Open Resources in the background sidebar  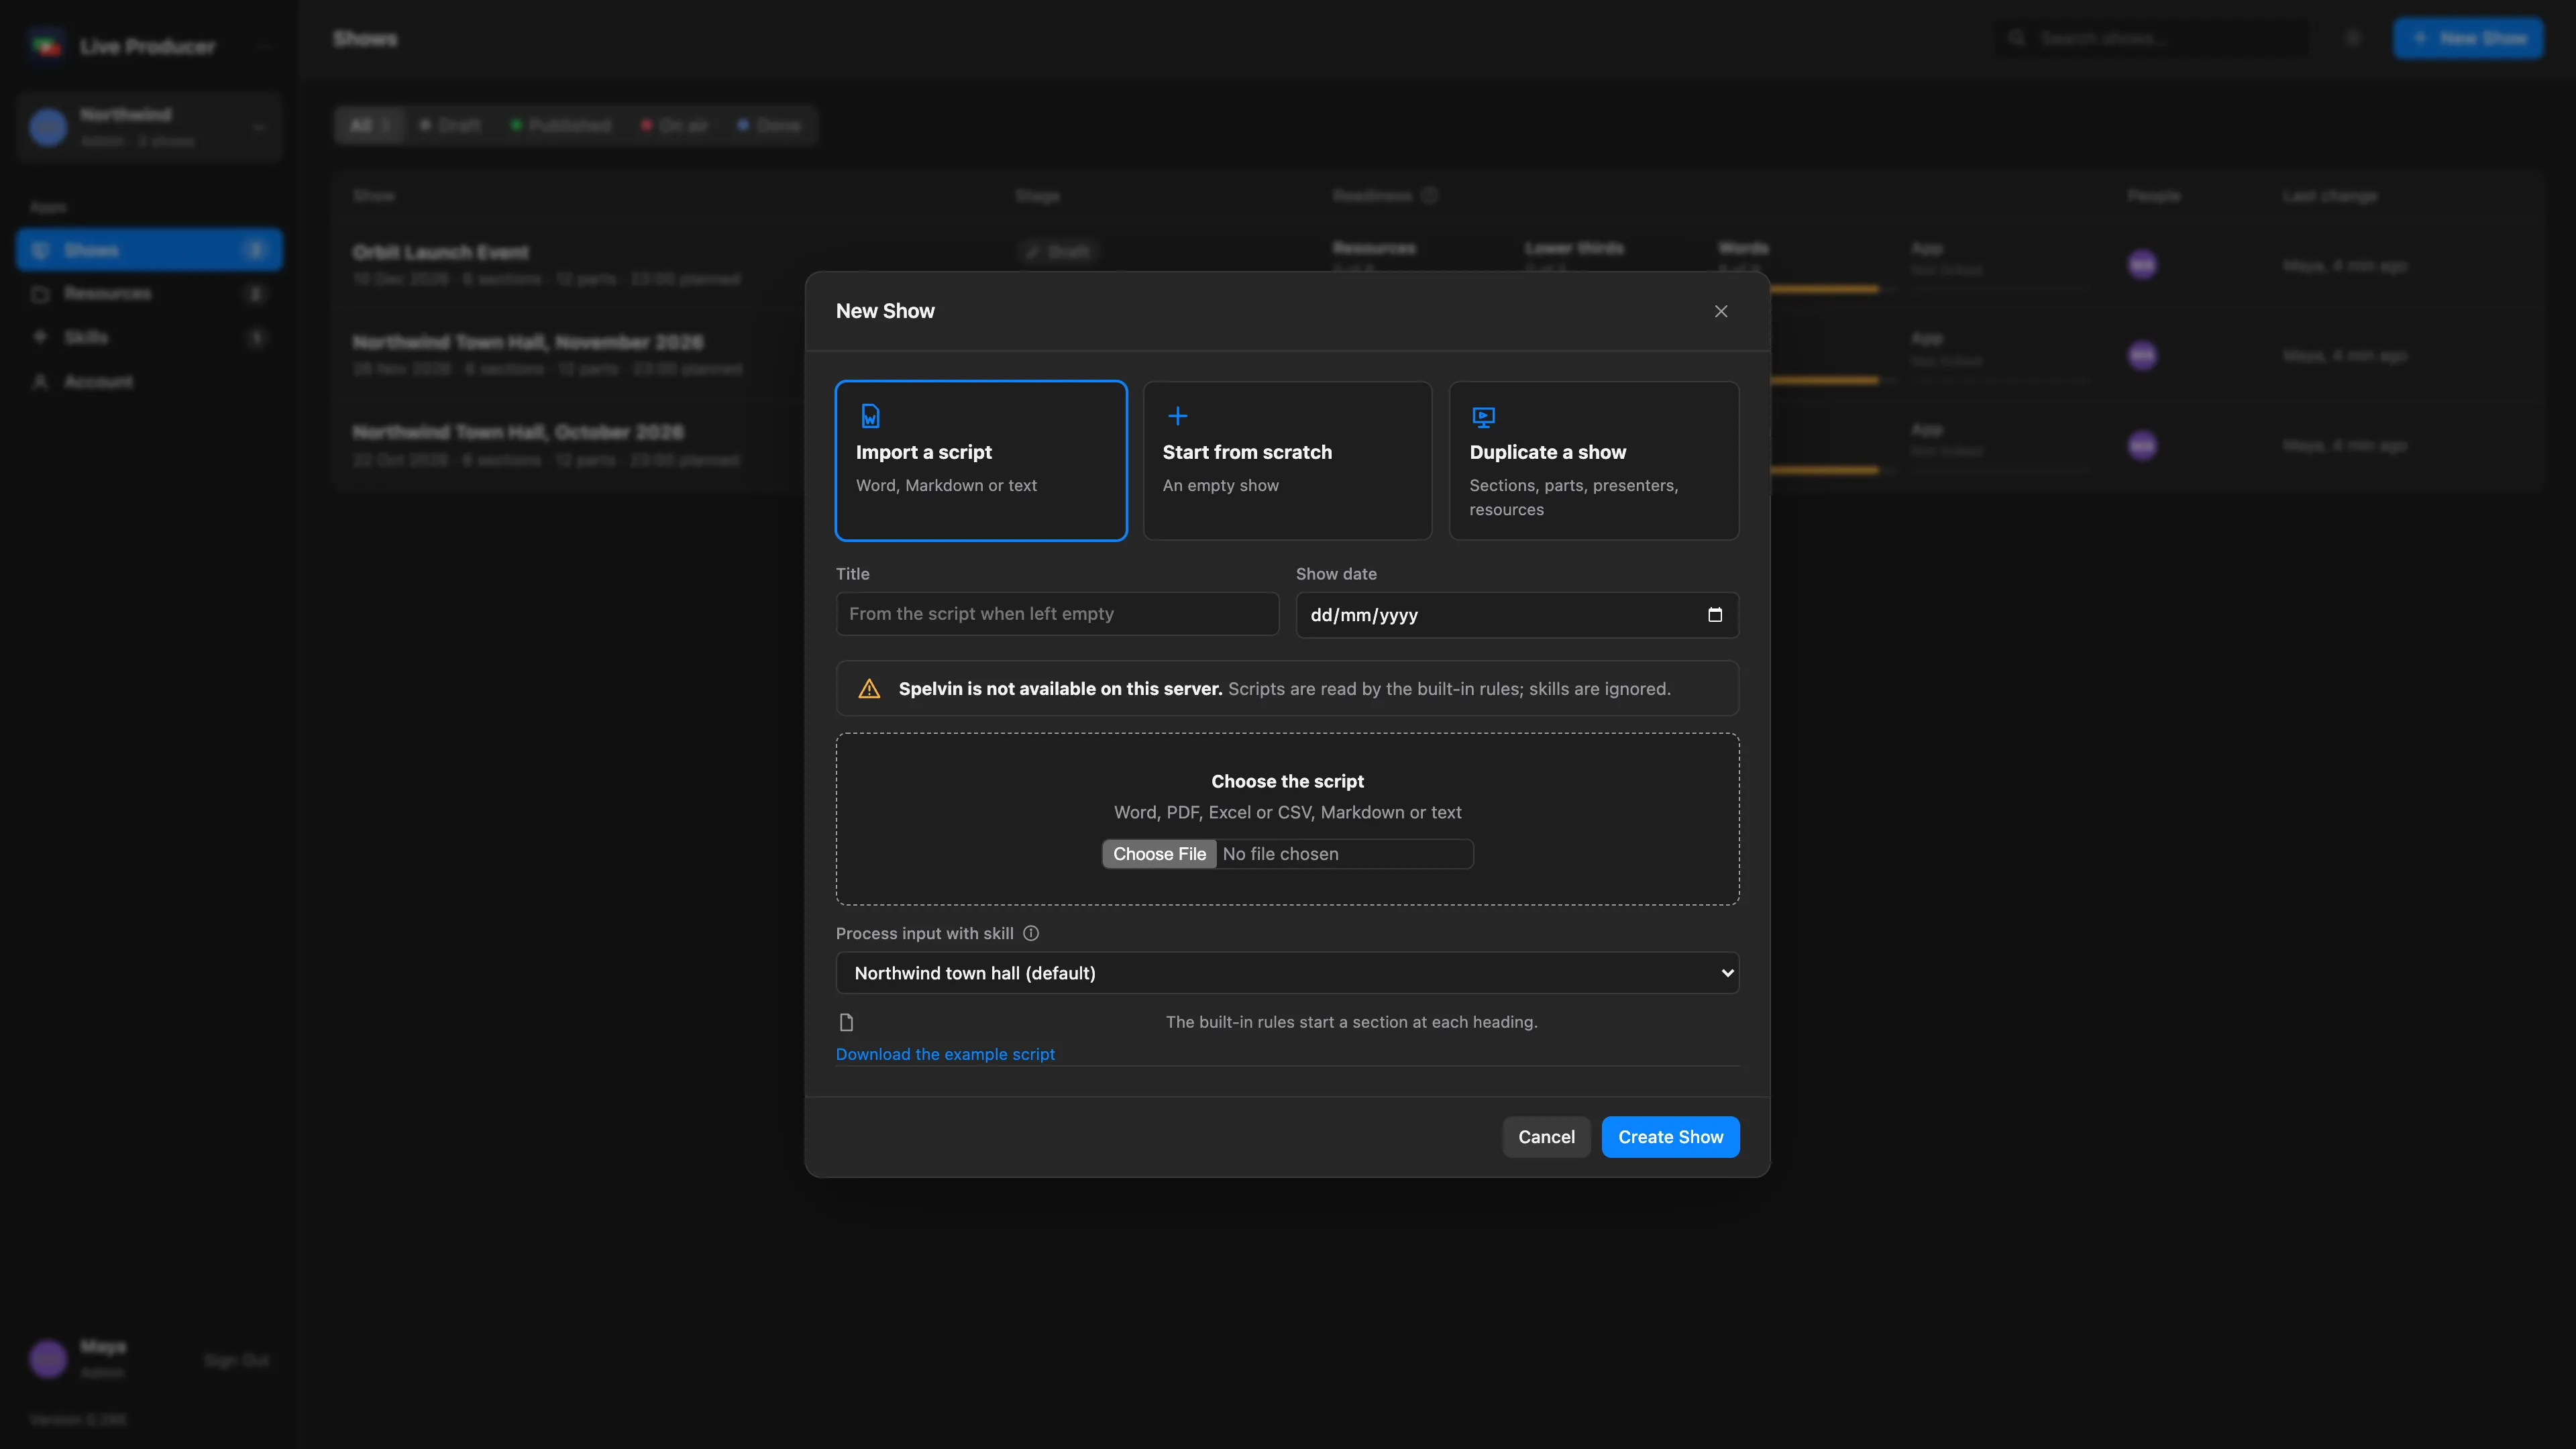click(149, 293)
